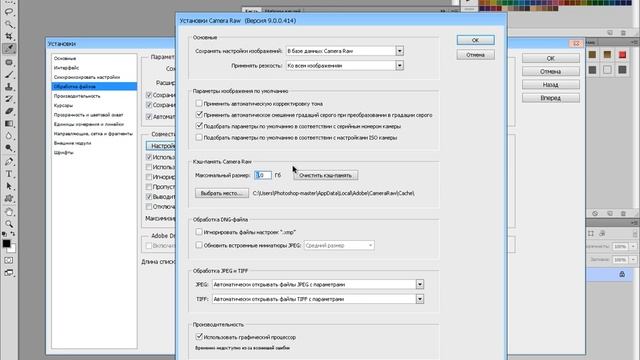The image size is (640, 360).
Task: Open Layers panel flyout menu
Action: click(x=634, y=222)
